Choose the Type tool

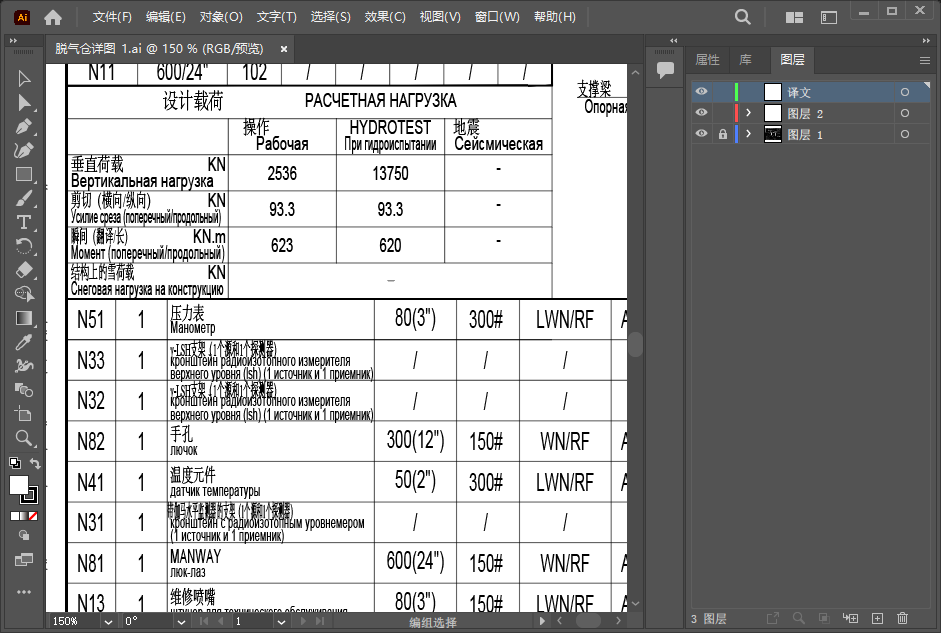coord(24,222)
